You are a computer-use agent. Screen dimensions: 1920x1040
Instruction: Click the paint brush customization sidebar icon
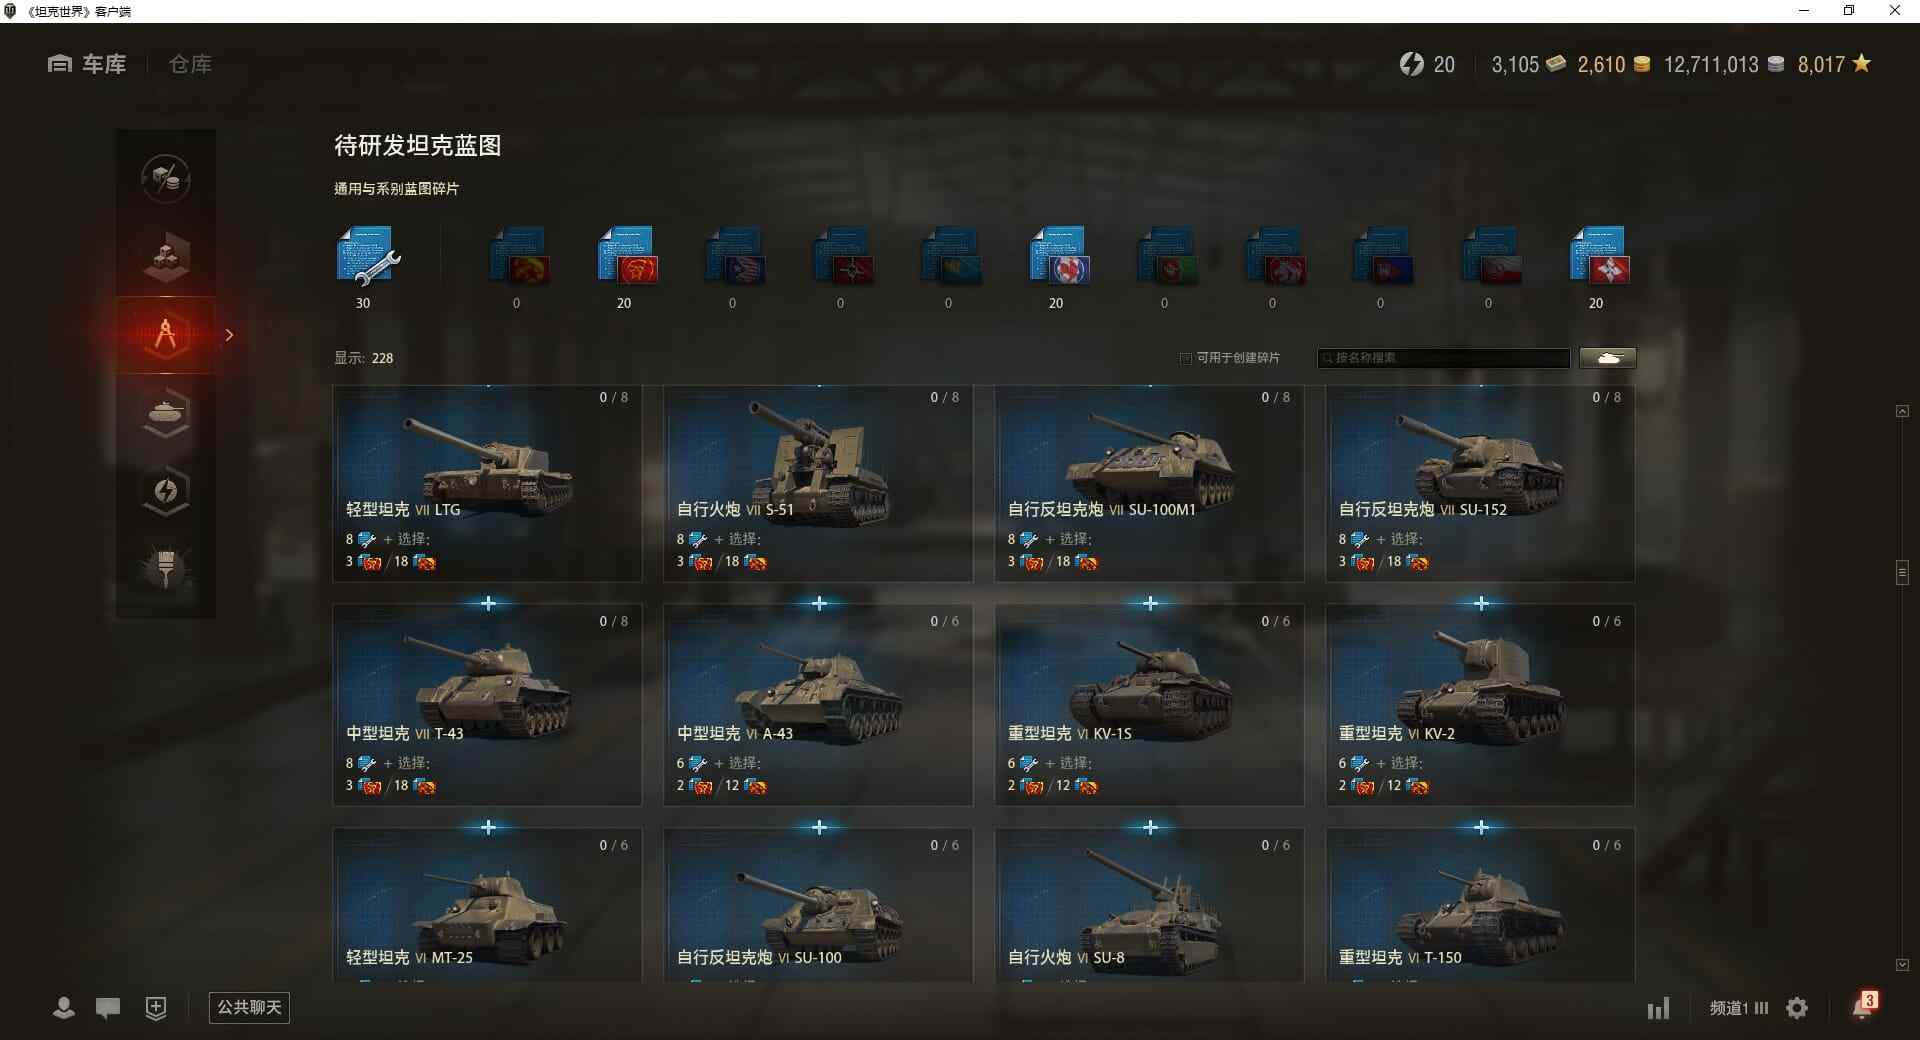click(x=166, y=568)
